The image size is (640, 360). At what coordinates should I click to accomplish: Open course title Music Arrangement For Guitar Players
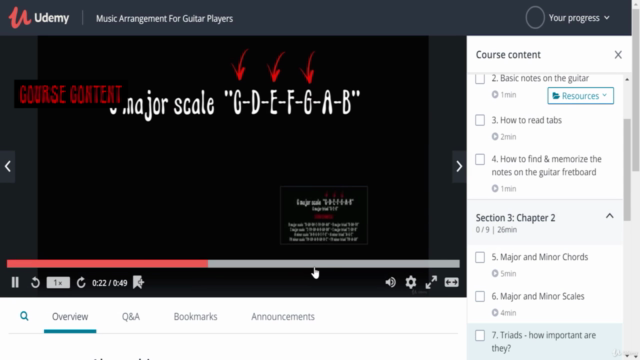point(164,18)
